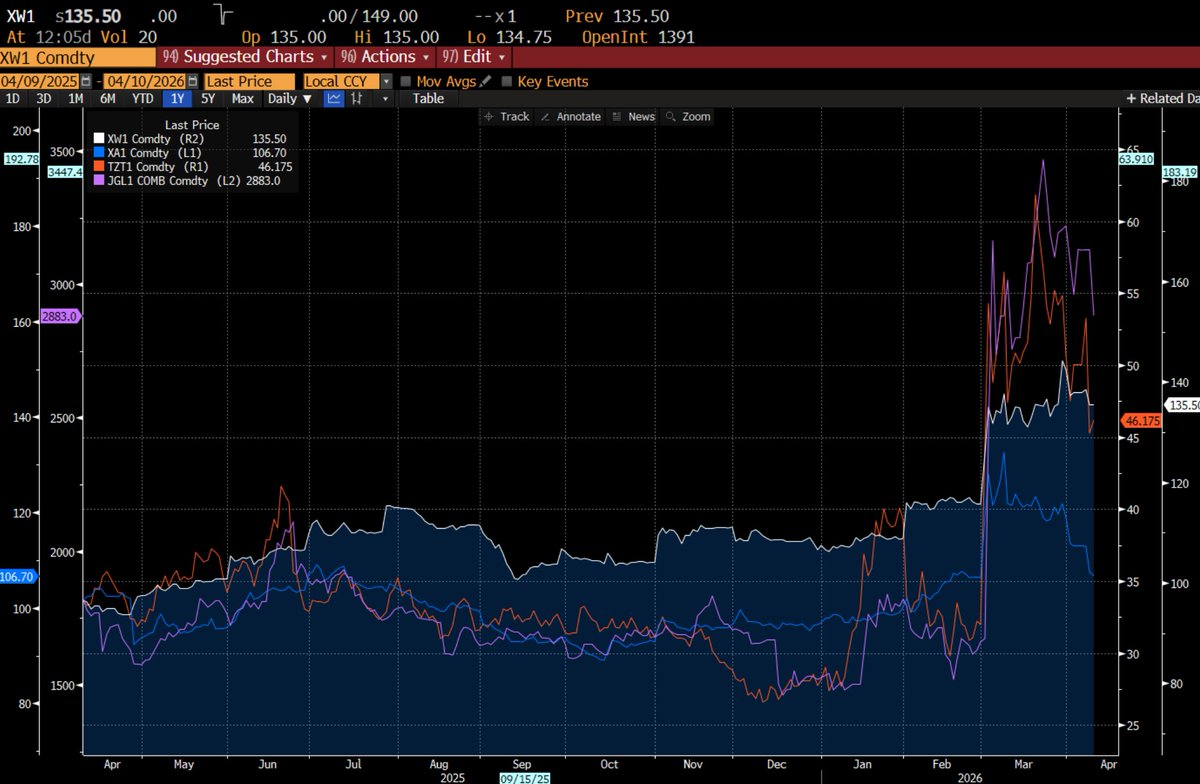Click the Mov Avgs pencil edit icon
This screenshot has height=784, width=1200.
[x=485, y=81]
